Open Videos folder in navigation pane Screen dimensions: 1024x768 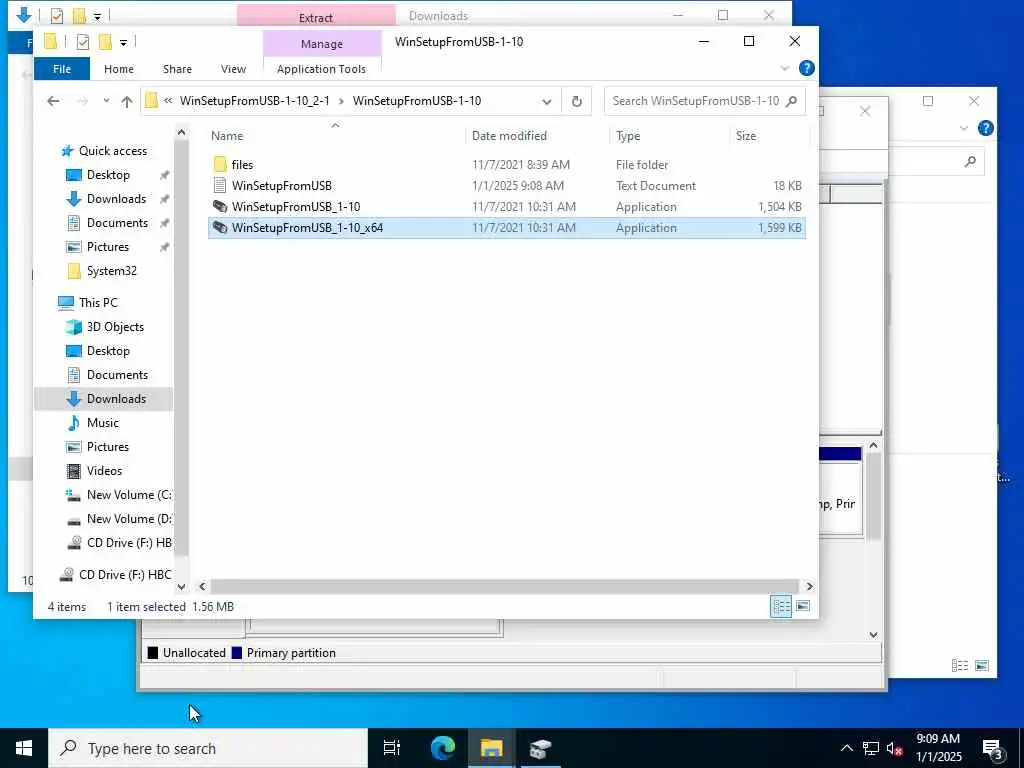104,471
